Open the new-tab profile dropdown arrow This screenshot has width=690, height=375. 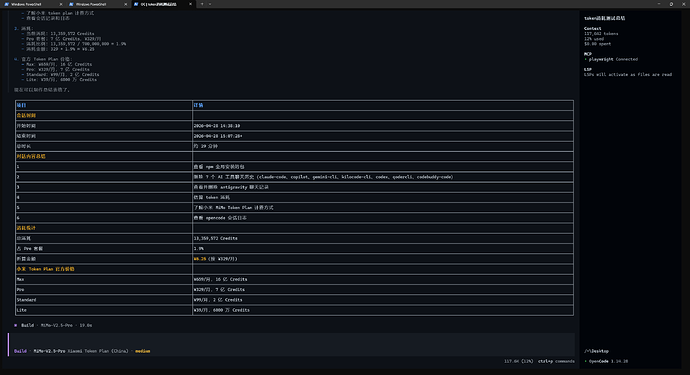[210, 4]
